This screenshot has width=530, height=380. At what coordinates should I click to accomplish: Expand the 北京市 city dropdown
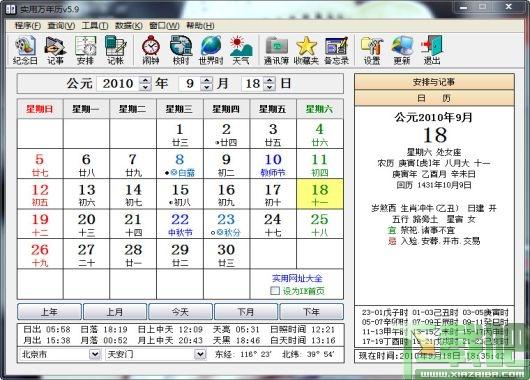pyautogui.click(x=95, y=354)
